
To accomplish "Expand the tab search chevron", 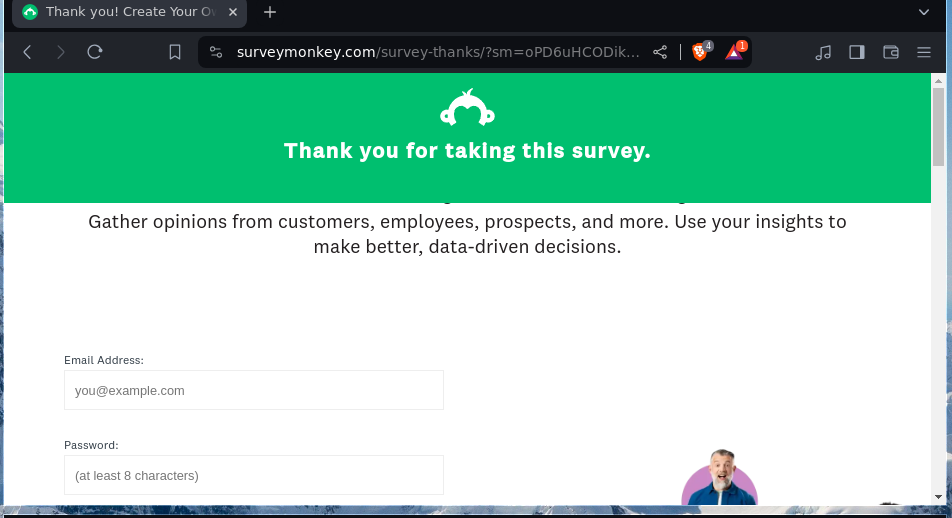I will click(924, 12).
